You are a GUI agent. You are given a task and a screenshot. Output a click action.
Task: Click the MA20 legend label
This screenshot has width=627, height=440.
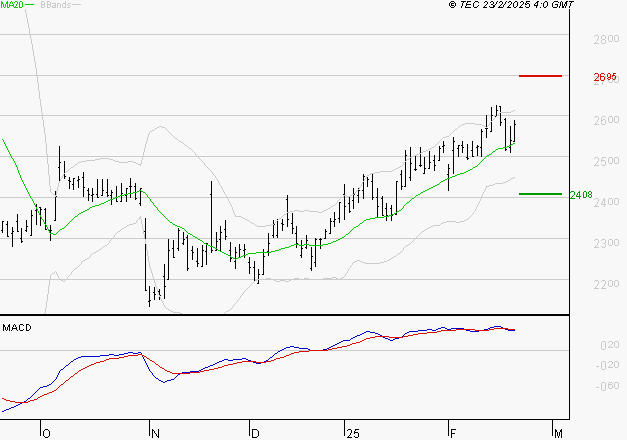pos(12,5)
